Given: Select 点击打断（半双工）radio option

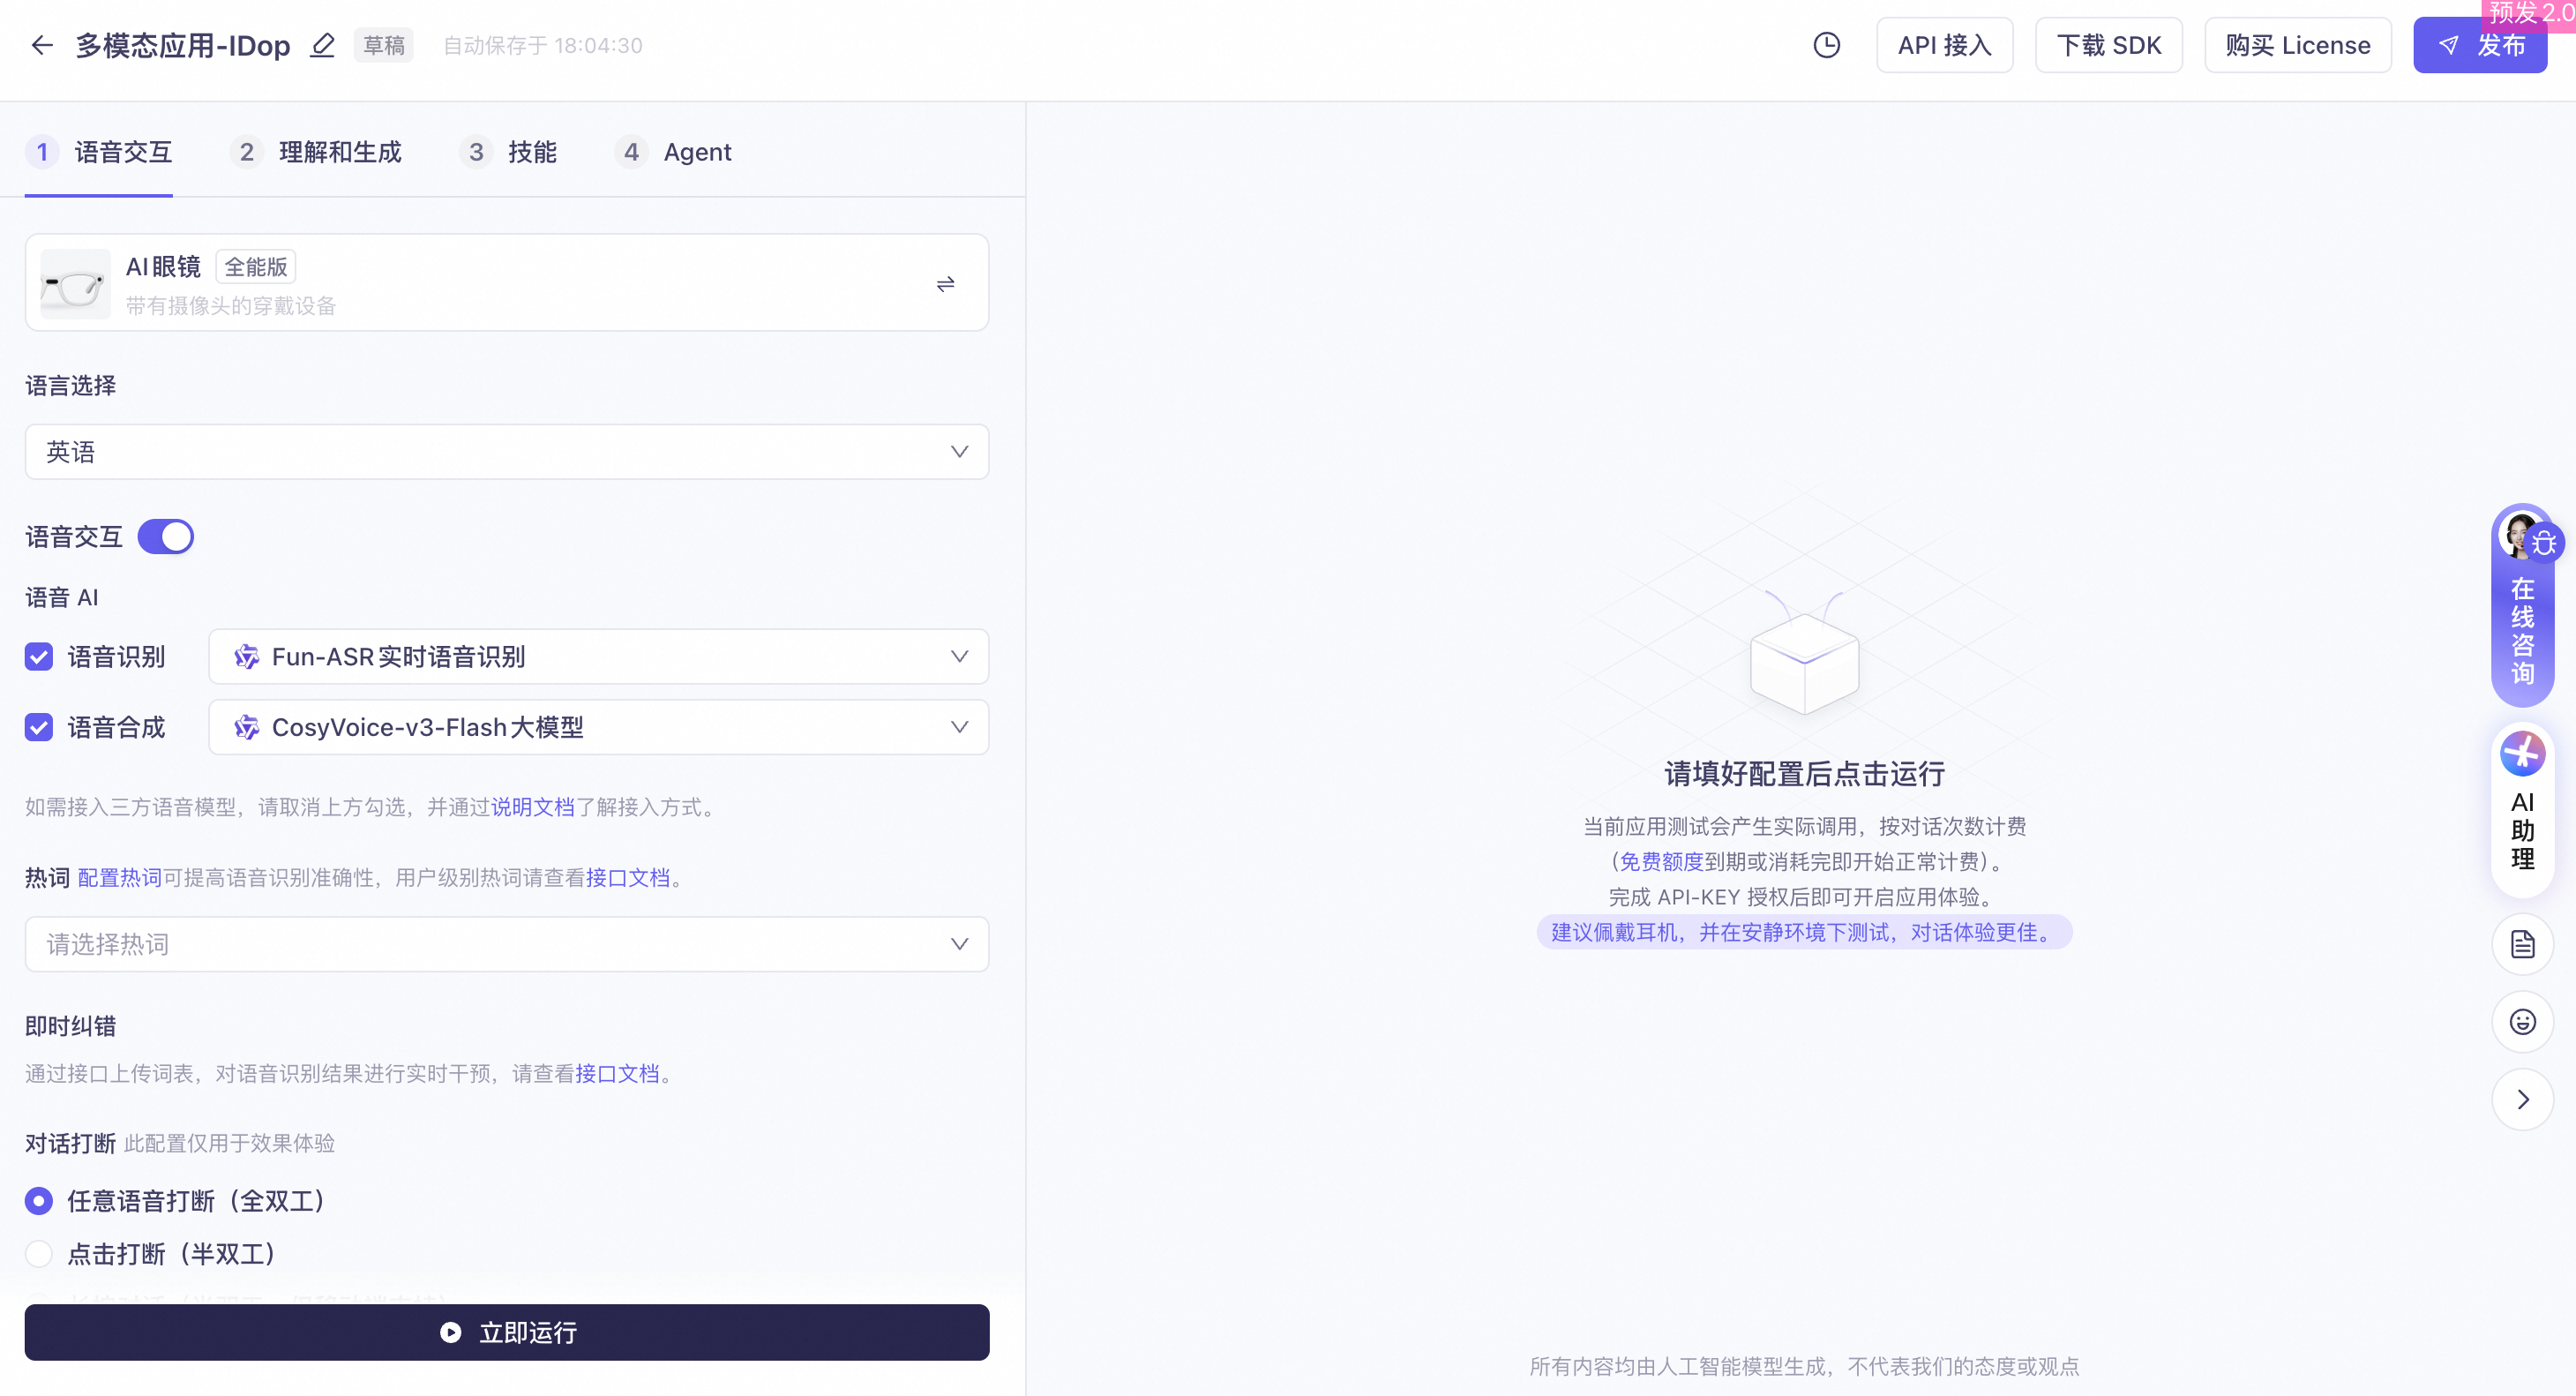Looking at the screenshot, I should [39, 1254].
